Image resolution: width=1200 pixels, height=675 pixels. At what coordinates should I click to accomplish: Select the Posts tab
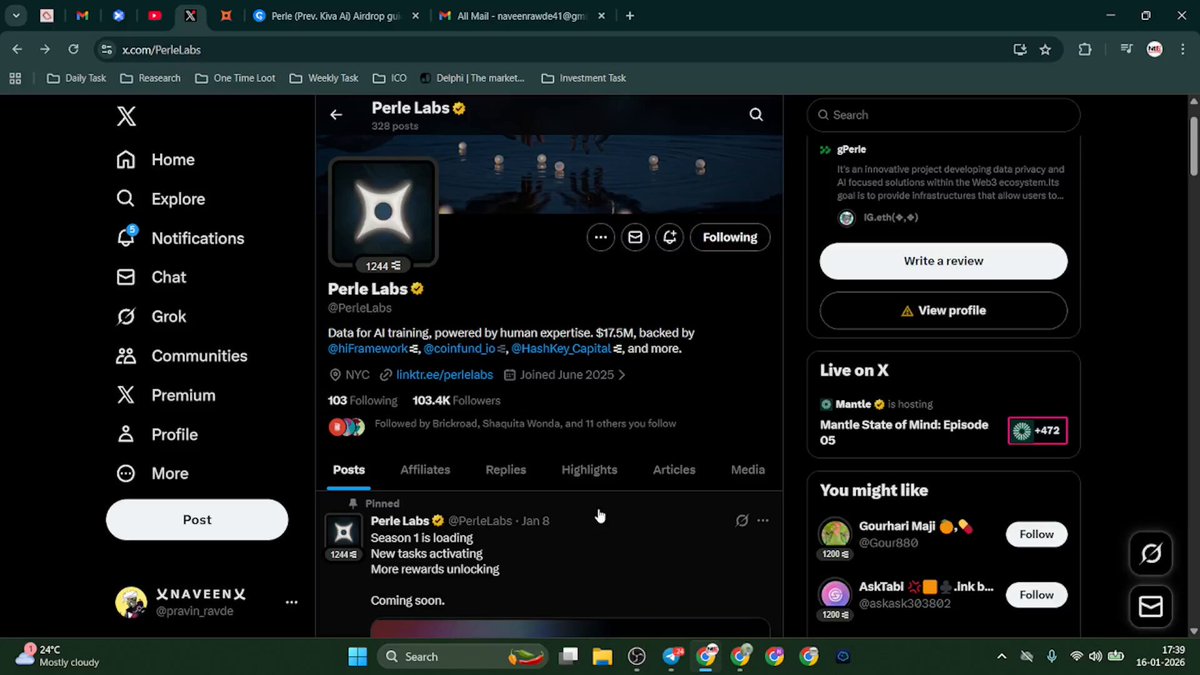point(349,470)
